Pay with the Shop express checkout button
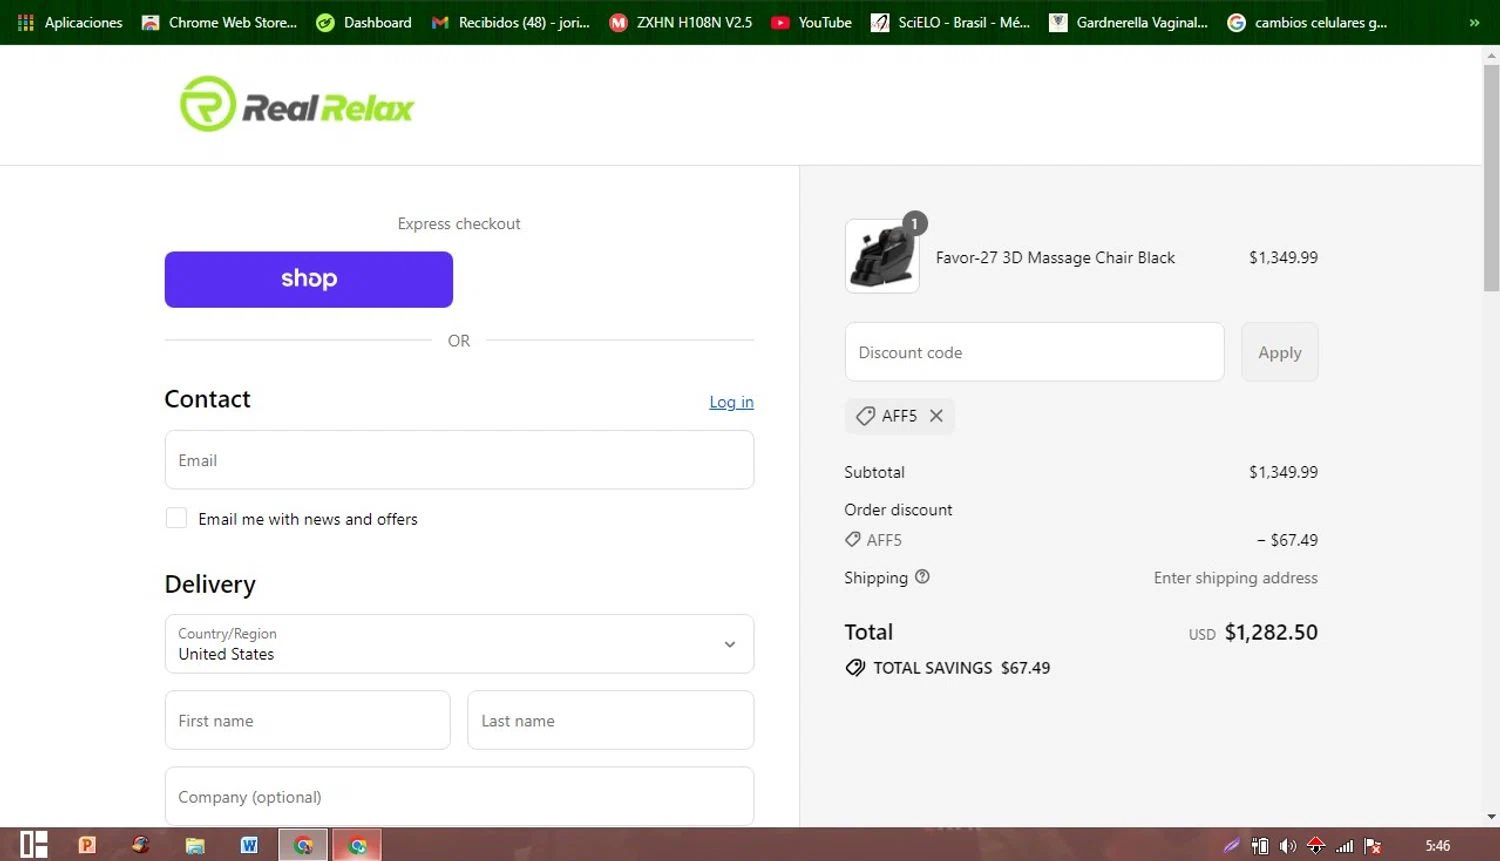The height and width of the screenshot is (861, 1500). [309, 279]
